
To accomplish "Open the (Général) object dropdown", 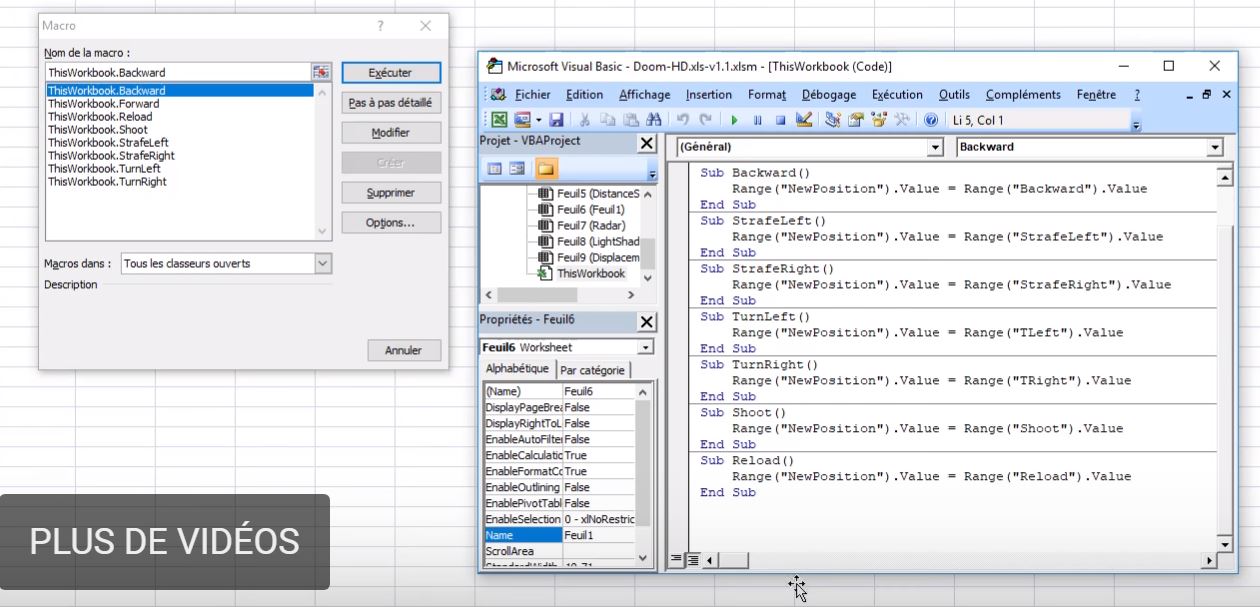I will [x=935, y=147].
